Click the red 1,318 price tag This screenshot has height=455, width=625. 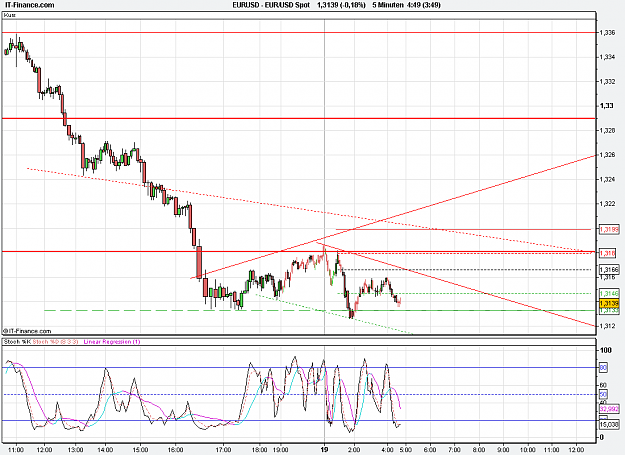(607, 253)
